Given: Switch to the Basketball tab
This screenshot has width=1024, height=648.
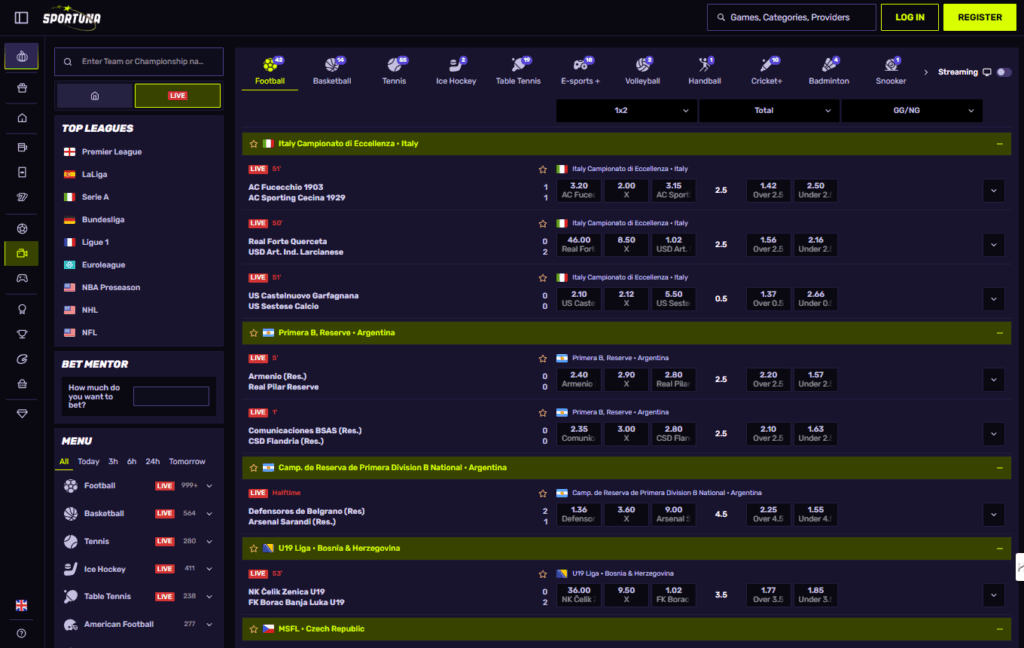Looking at the screenshot, I should (x=332, y=69).
